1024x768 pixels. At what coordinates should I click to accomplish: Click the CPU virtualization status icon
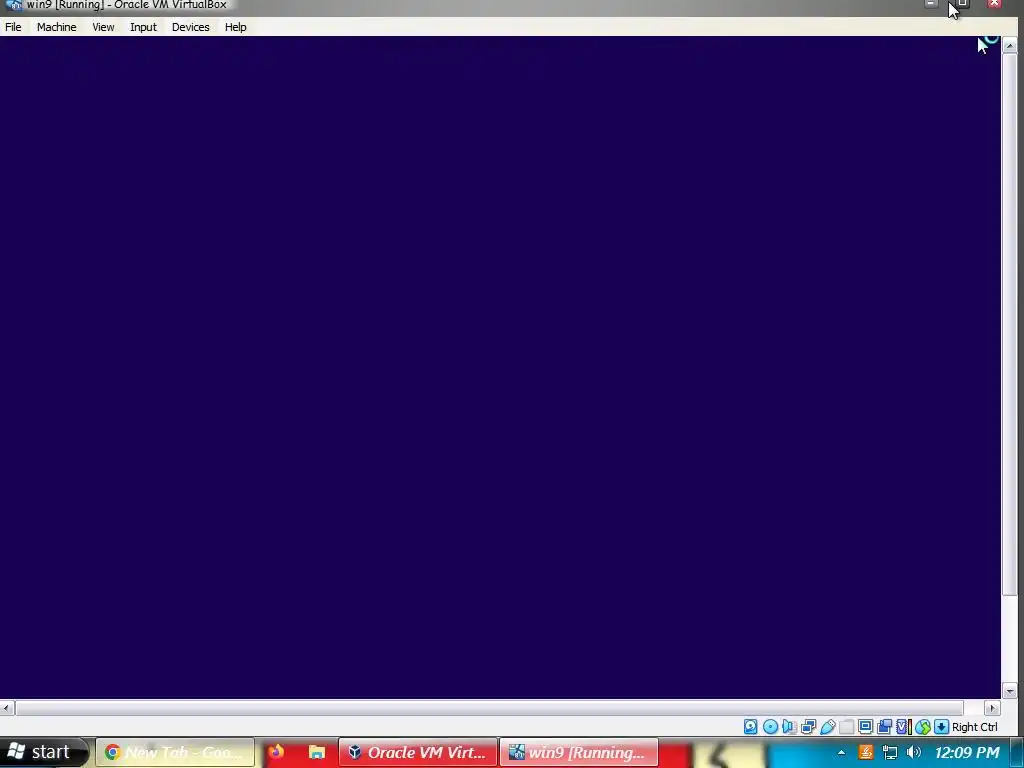coord(904,727)
